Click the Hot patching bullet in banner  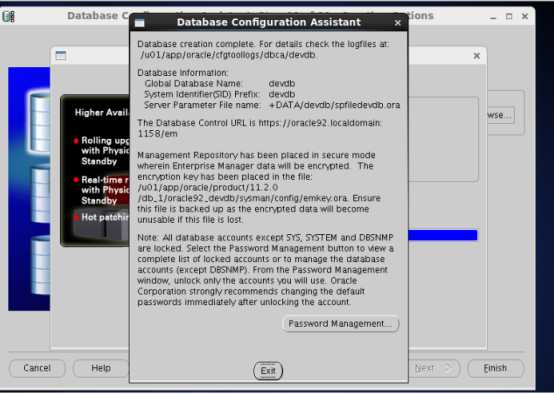(x=102, y=217)
